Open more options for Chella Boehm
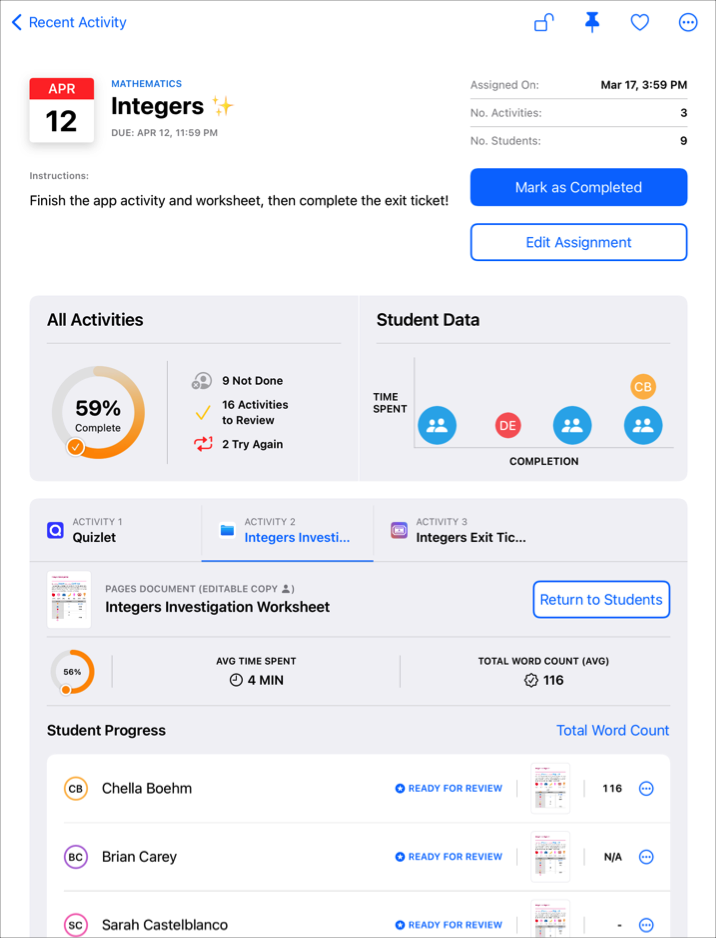Image resolution: width=716 pixels, height=938 pixels. pyautogui.click(x=646, y=788)
